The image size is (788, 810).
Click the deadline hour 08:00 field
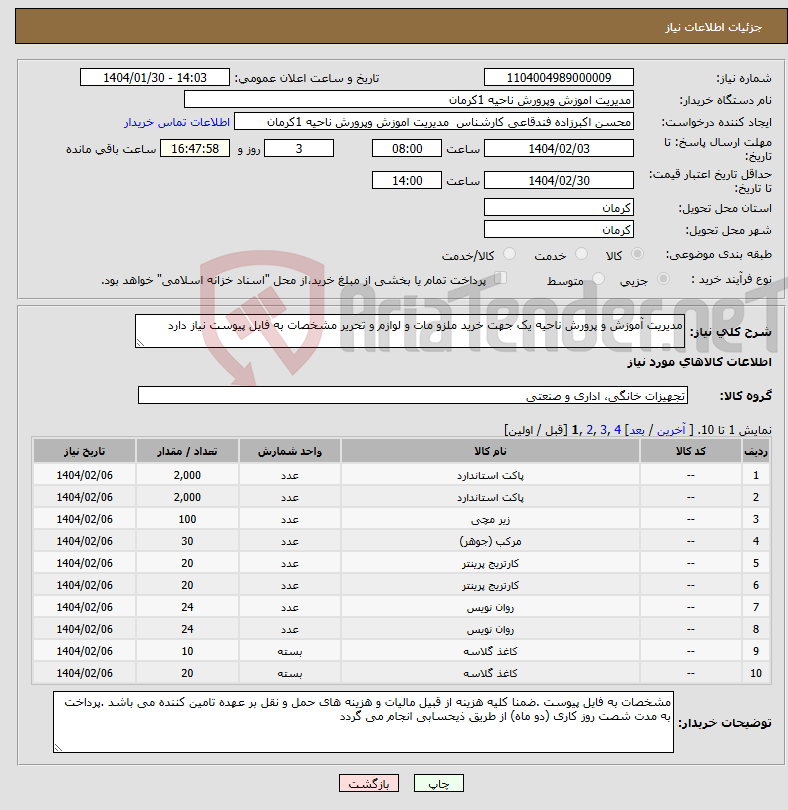click(x=407, y=148)
